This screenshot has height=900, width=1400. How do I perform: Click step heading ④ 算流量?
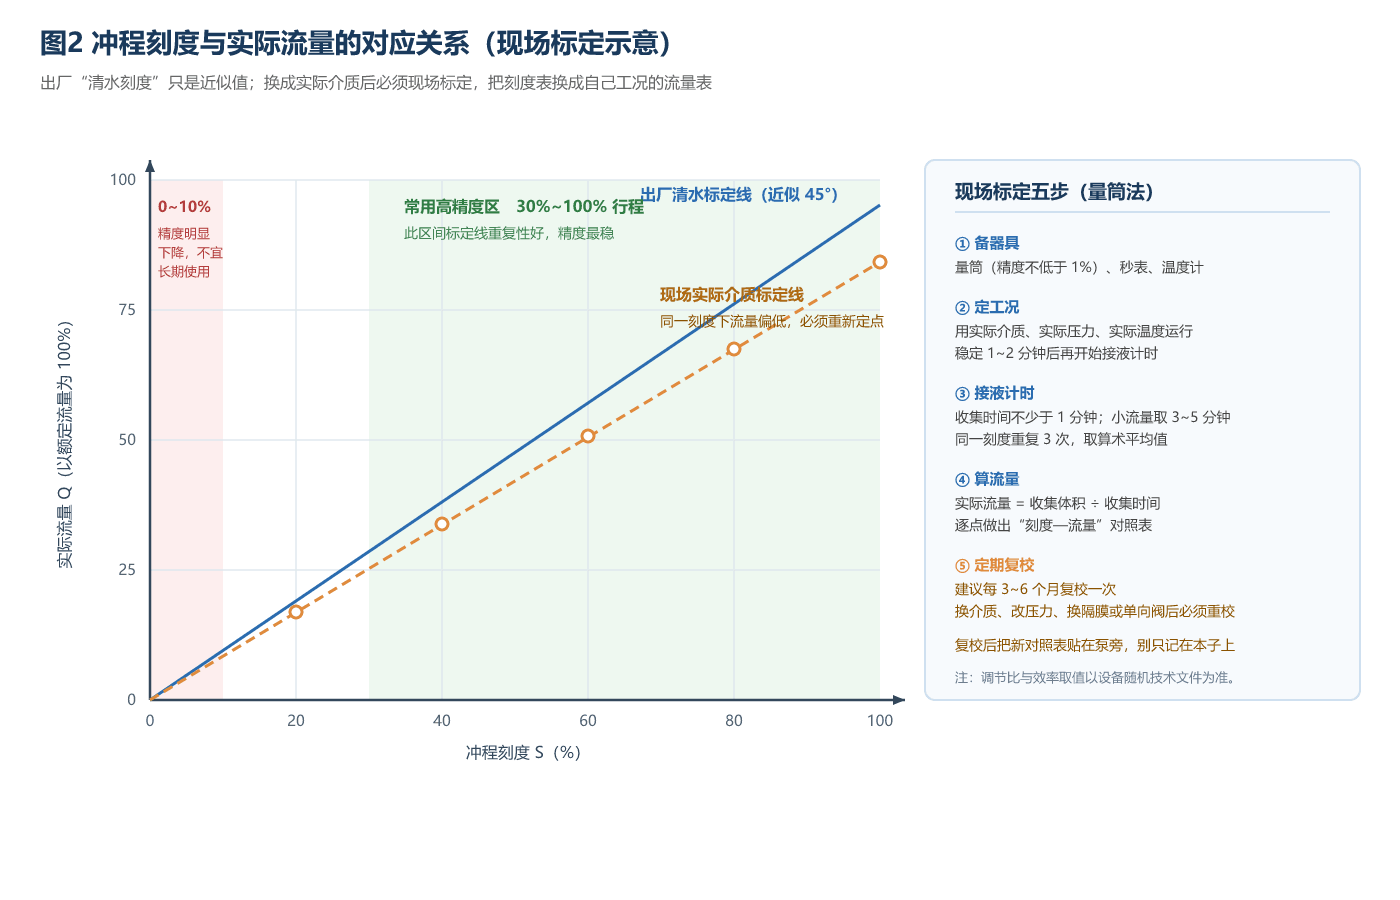987,479
